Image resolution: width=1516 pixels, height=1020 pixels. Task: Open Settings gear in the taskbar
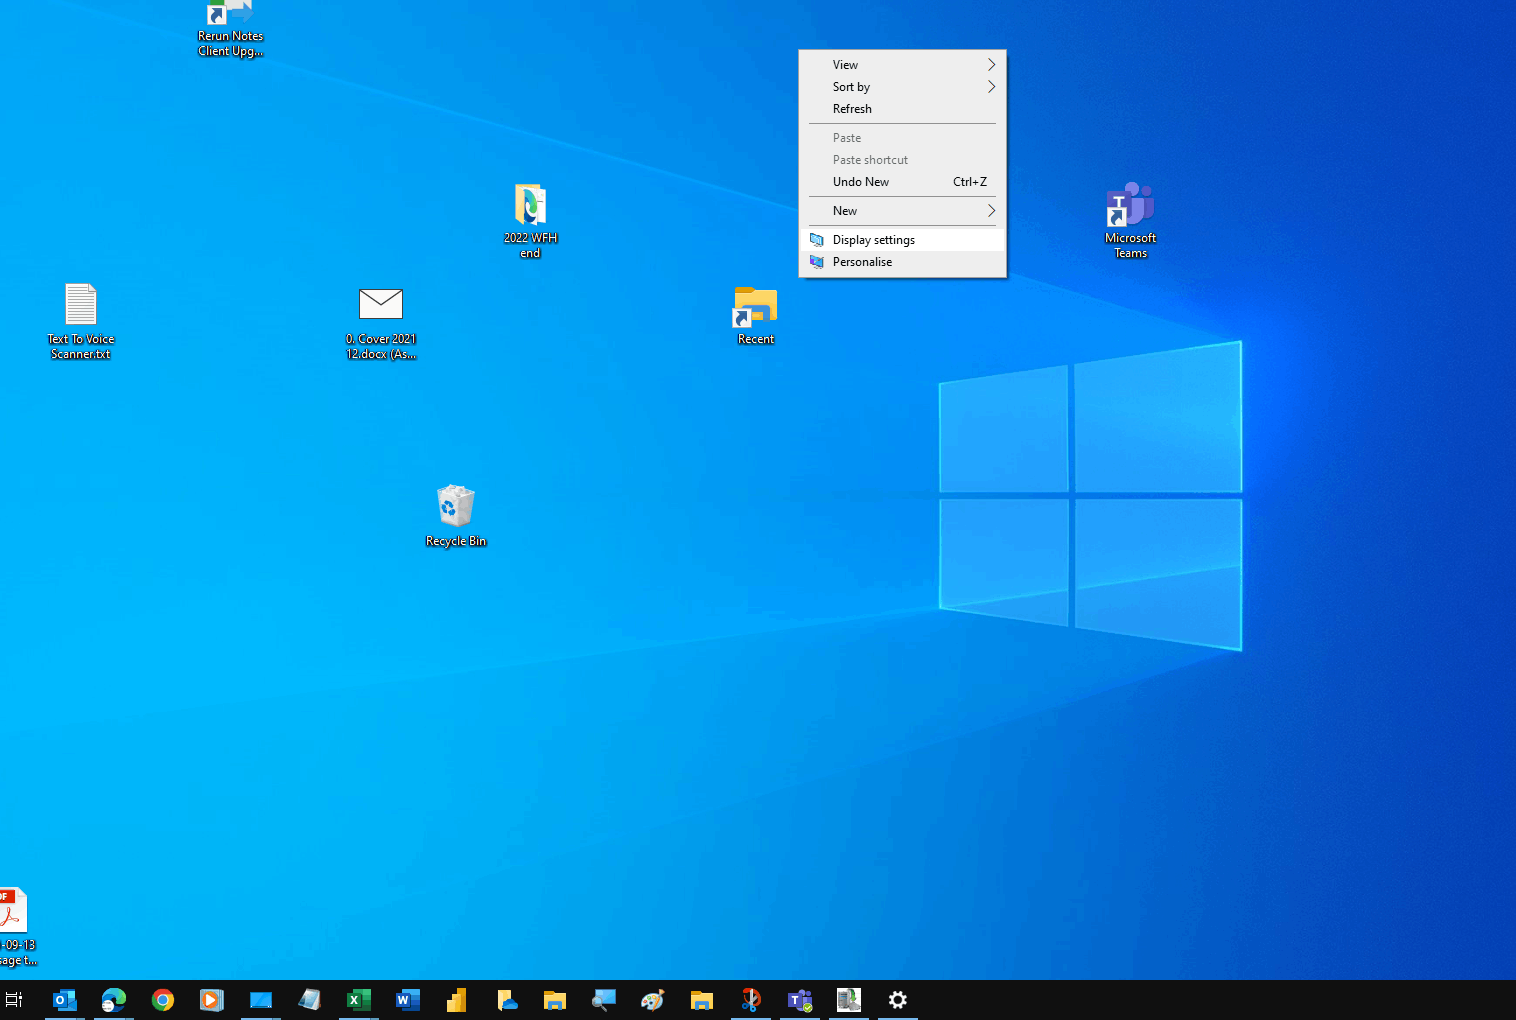pyautogui.click(x=898, y=1000)
